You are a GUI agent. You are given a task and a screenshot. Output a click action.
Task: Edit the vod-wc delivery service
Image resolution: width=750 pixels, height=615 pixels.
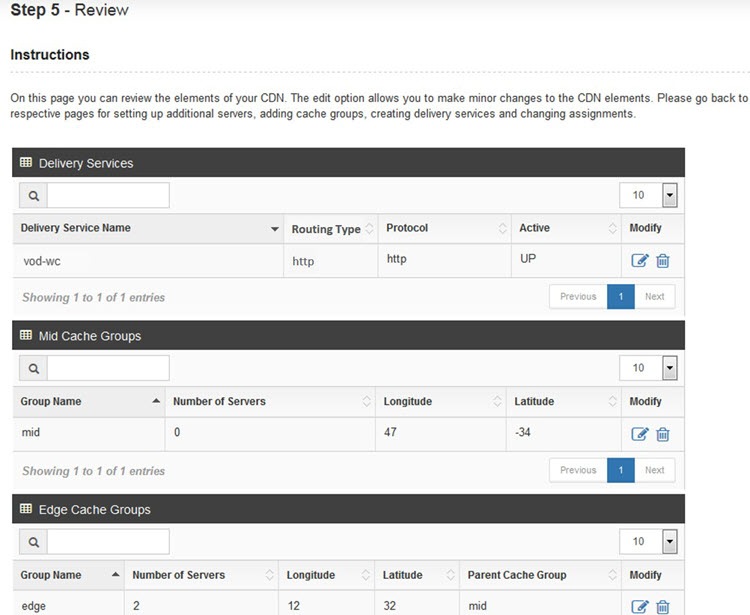[x=640, y=261]
